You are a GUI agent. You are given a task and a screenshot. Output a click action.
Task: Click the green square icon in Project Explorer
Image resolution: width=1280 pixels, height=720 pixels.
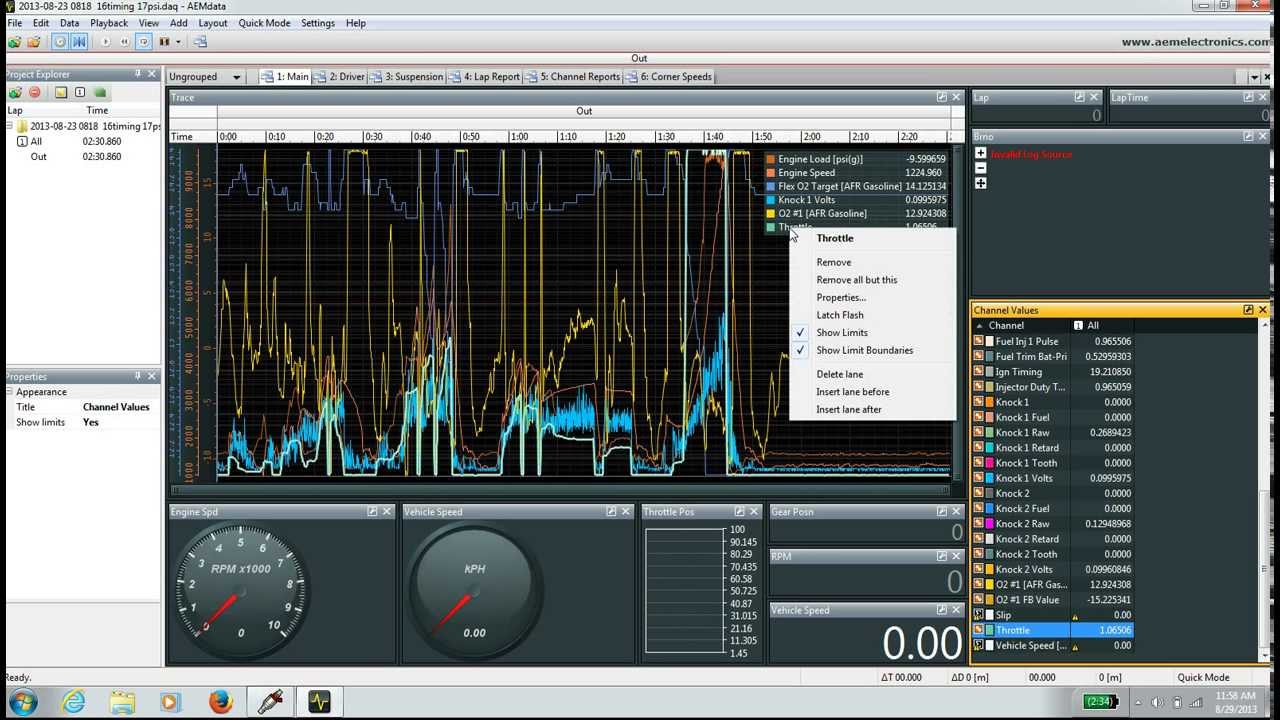click(100, 93)
